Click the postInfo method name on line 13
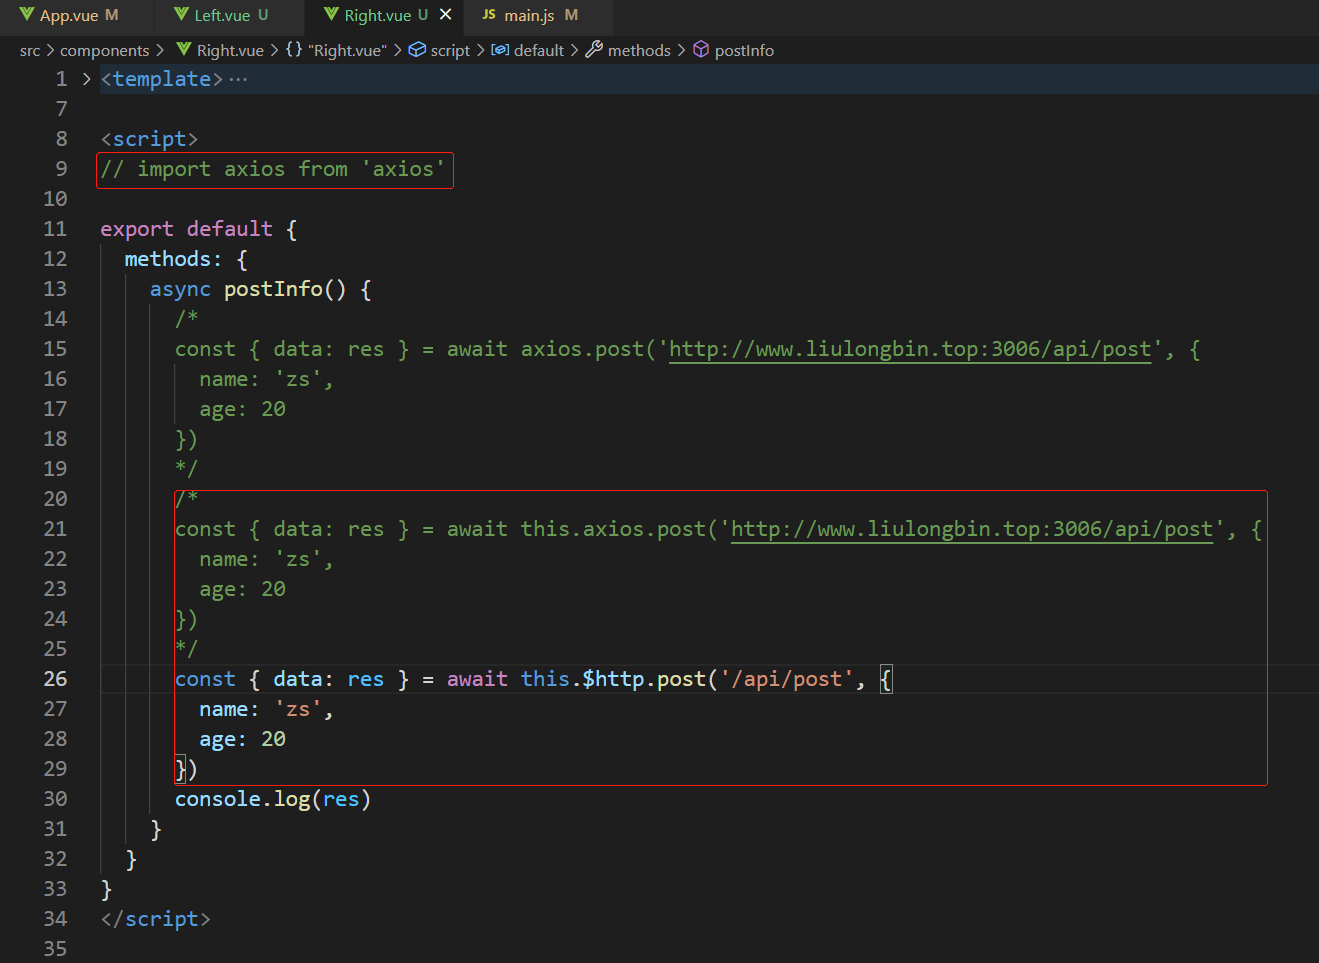 (273, 289)
